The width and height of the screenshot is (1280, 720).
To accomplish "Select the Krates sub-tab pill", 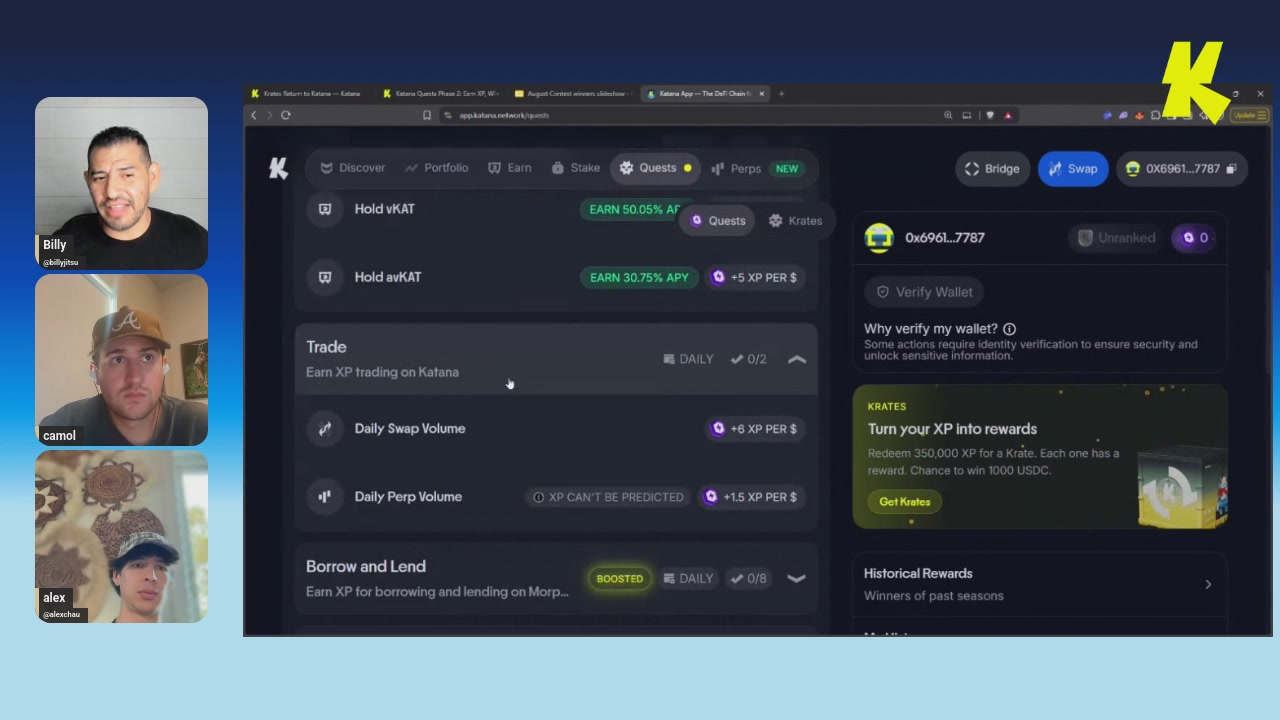I will 795,221.
